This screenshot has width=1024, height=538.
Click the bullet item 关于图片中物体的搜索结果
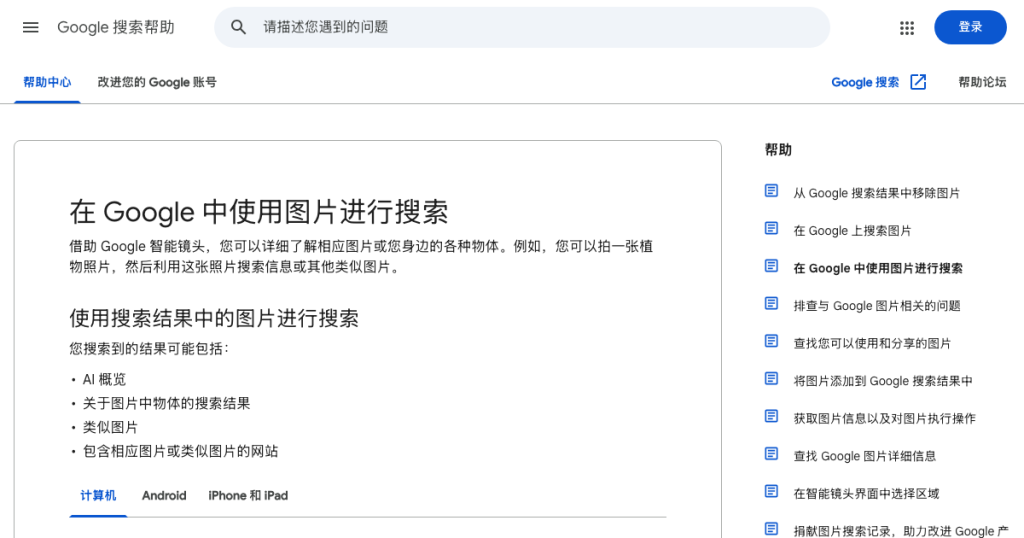coord(167,404)
